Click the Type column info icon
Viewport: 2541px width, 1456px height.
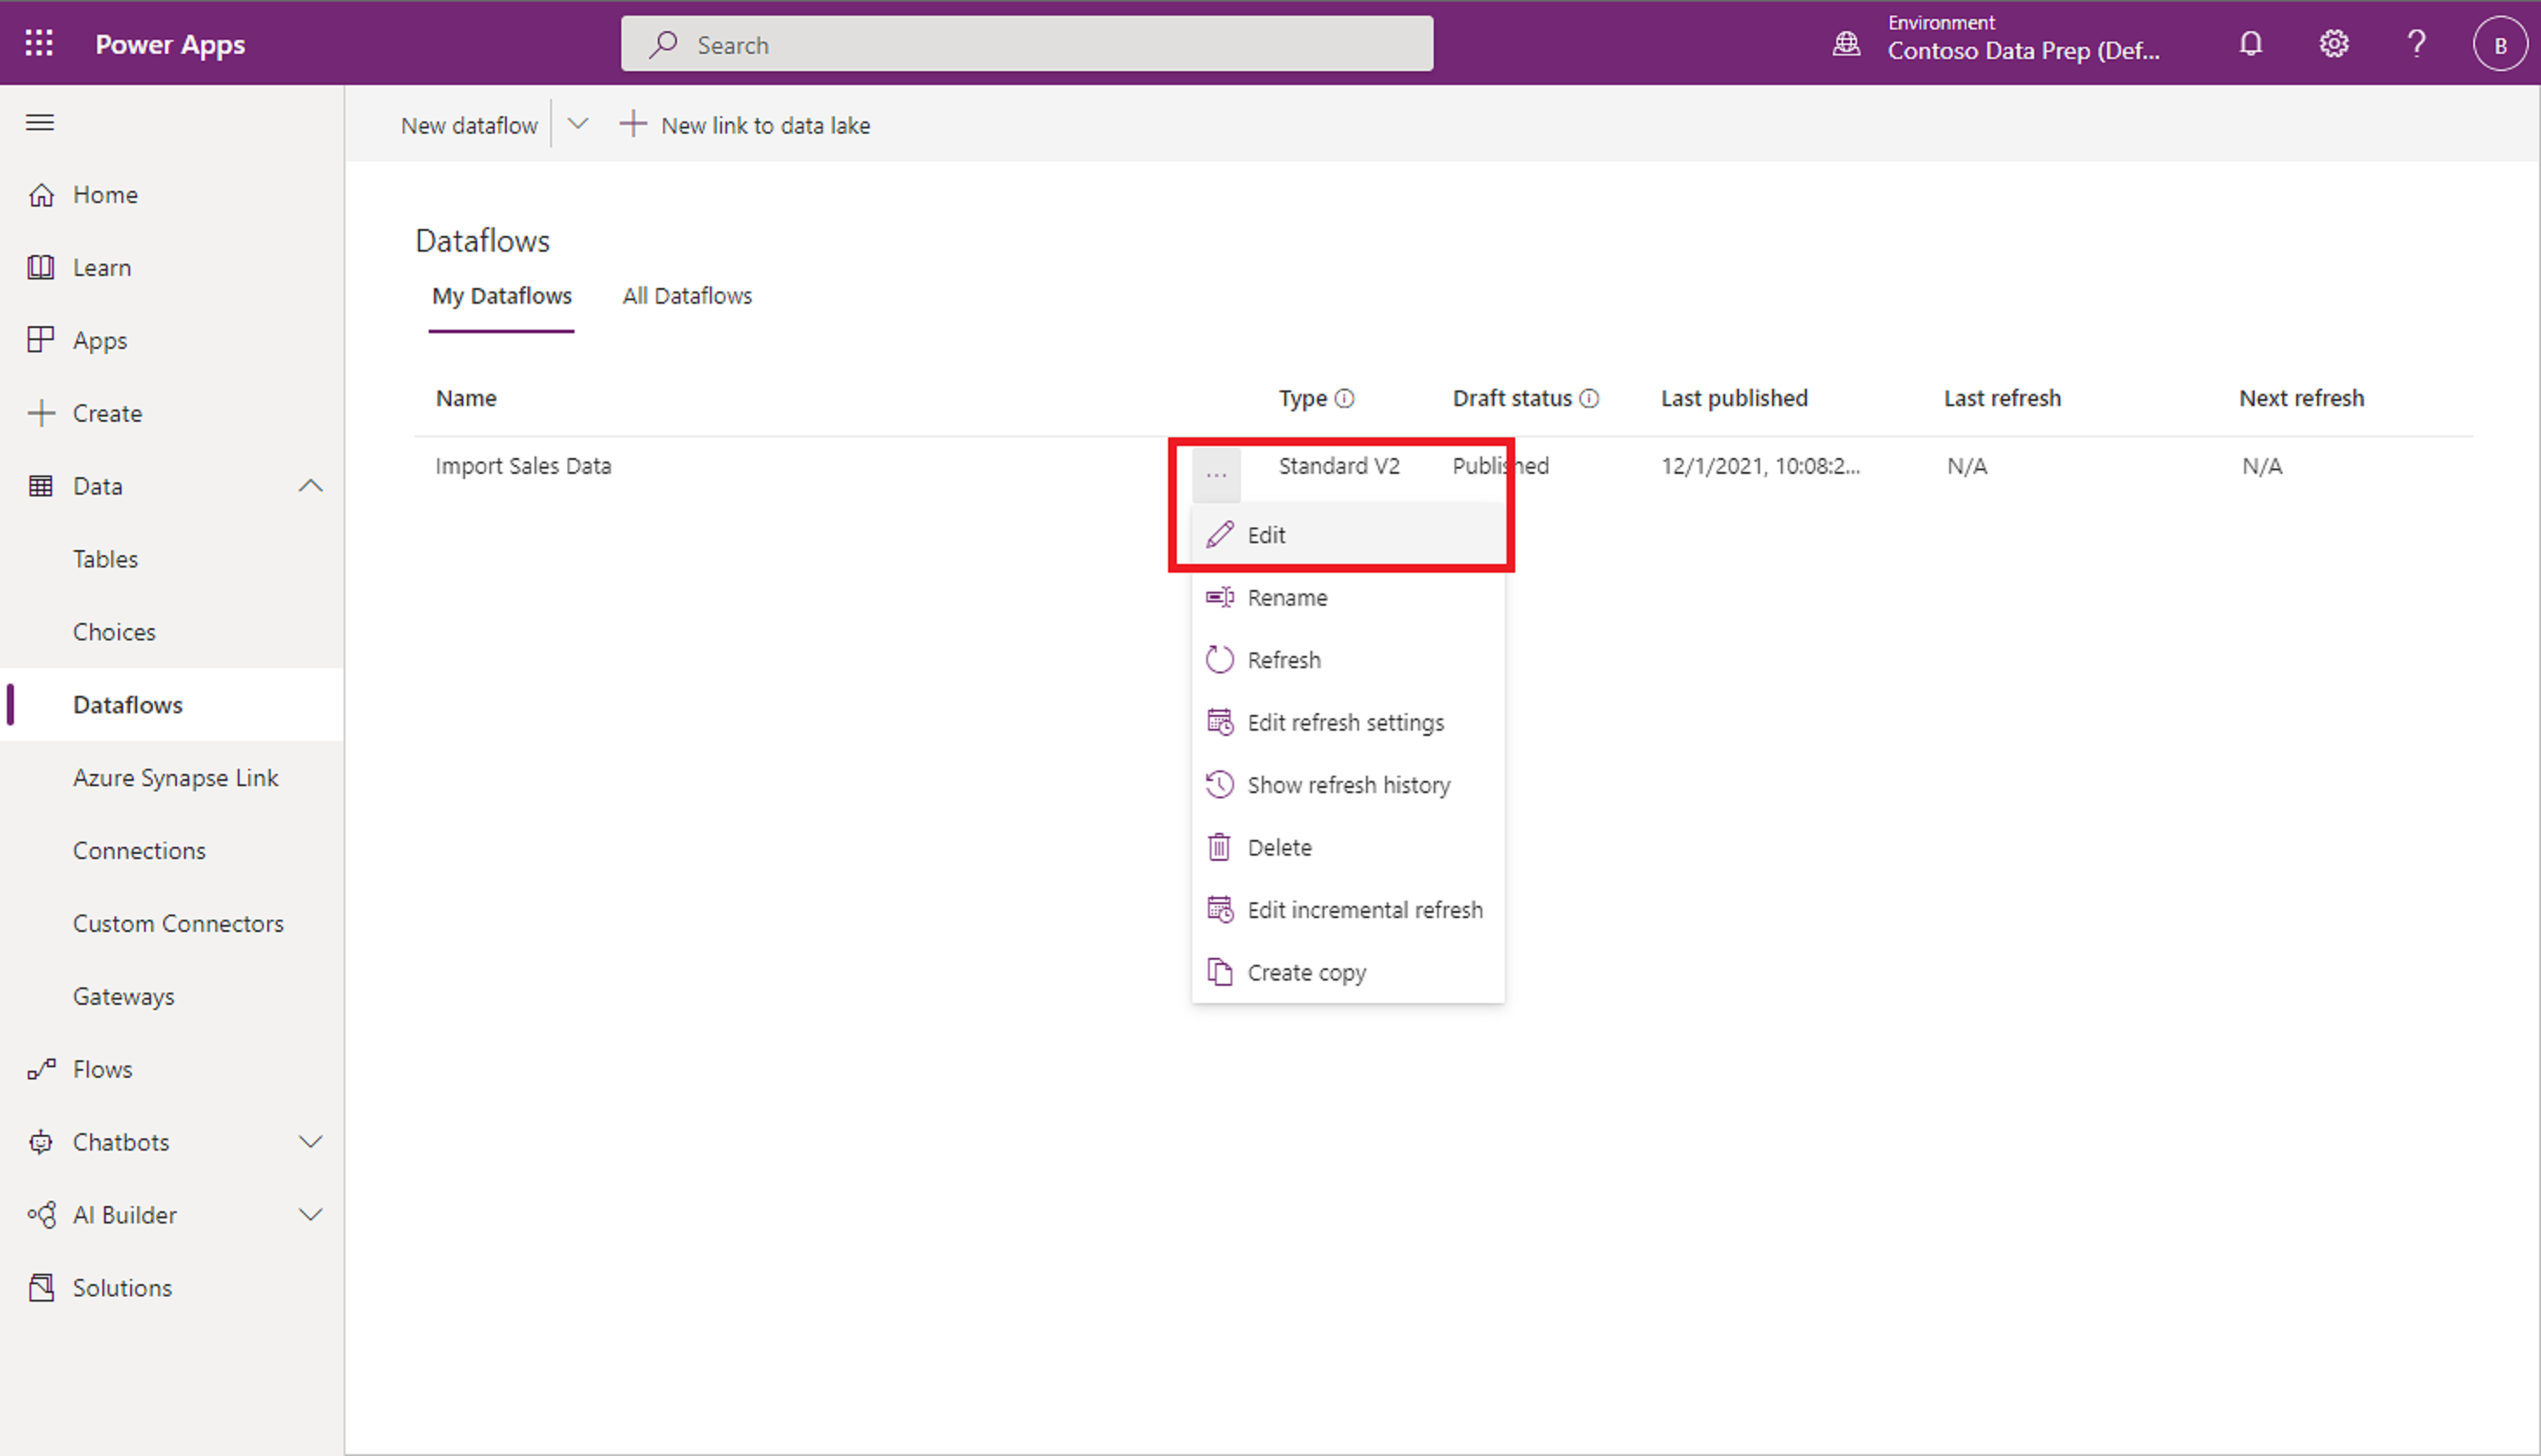pyautogui.click(x=1345, y=399)
